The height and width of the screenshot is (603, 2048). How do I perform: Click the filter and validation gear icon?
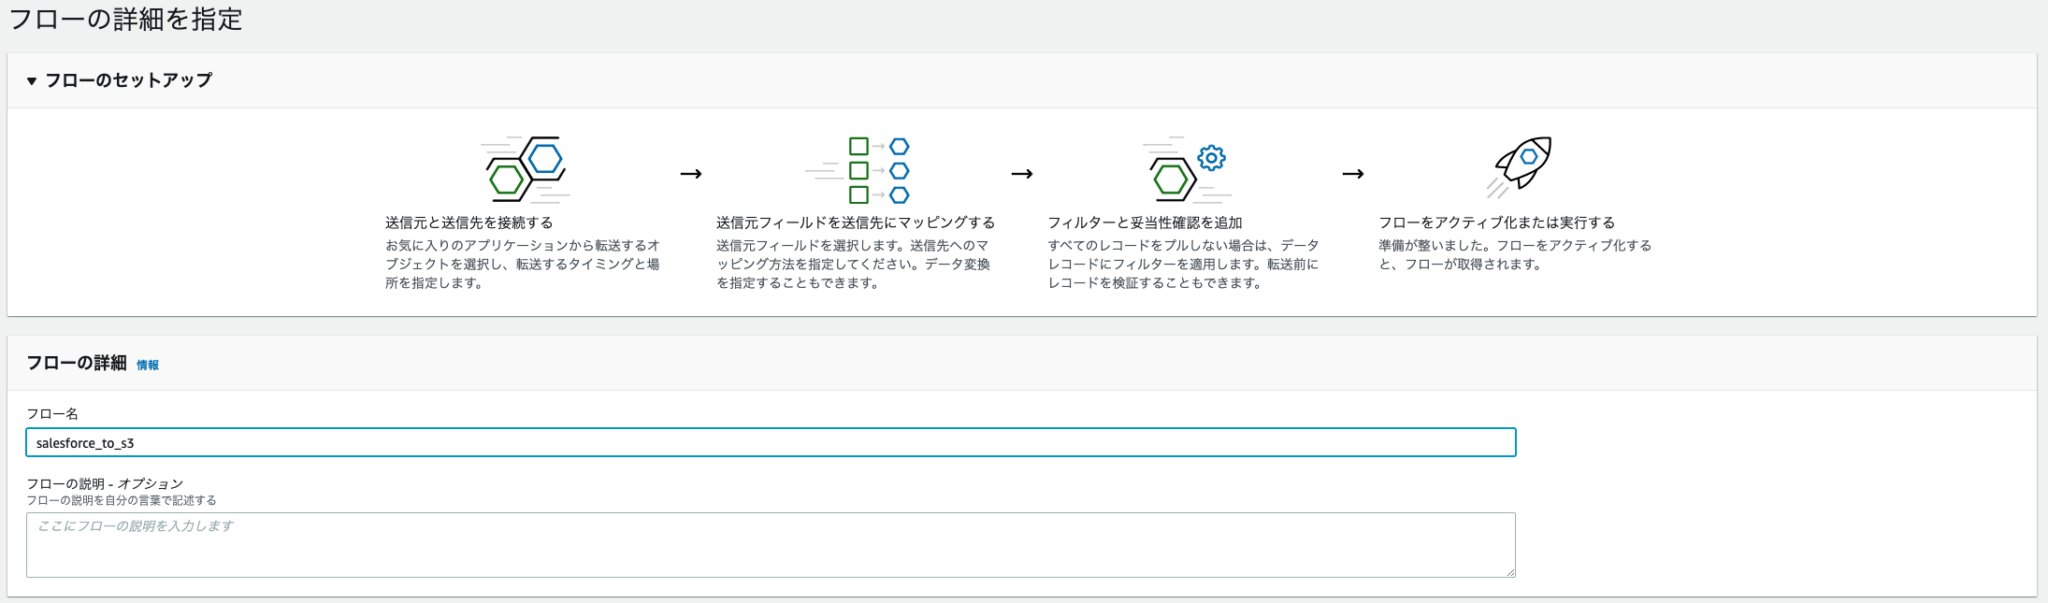[x=1187, y=170]
